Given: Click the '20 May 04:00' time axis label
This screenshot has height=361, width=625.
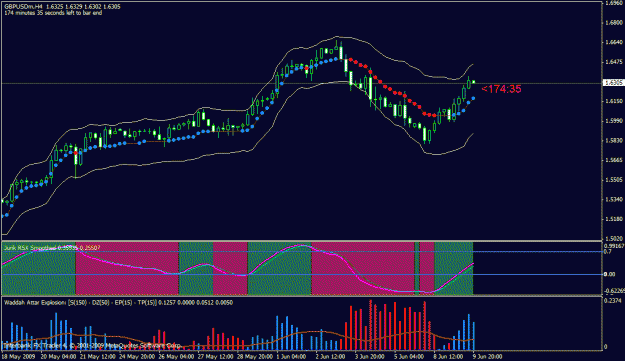Looking at the screenshot, I should 58,356.
